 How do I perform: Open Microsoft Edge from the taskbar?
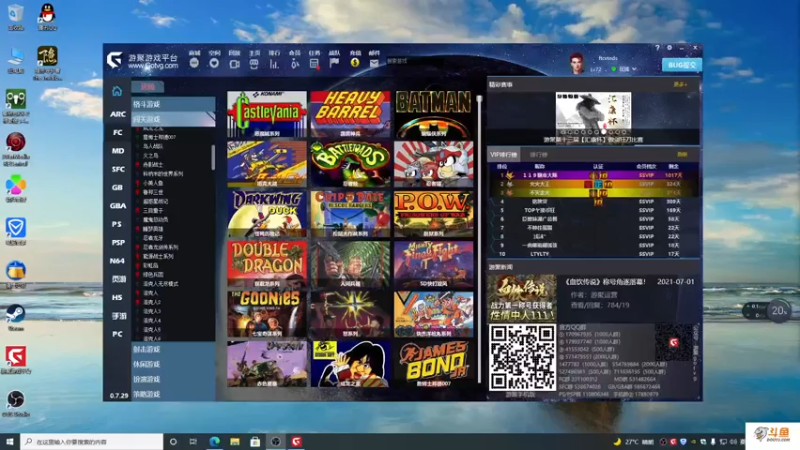tap(215, 441)
